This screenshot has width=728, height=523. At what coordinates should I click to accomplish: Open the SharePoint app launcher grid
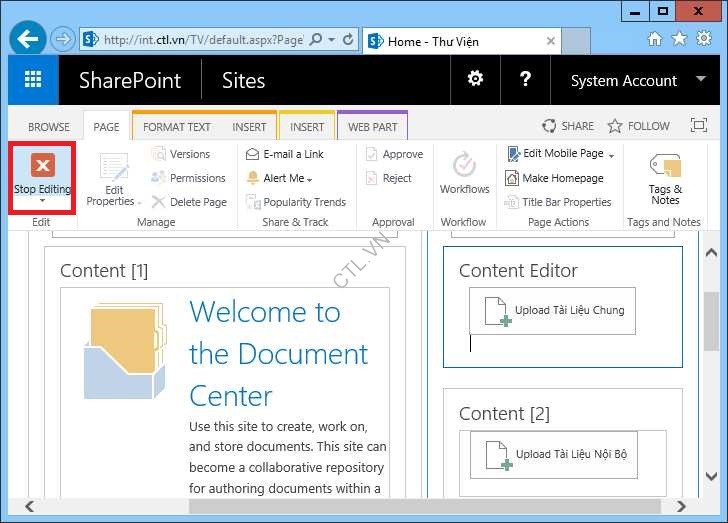tap(33, 80)
